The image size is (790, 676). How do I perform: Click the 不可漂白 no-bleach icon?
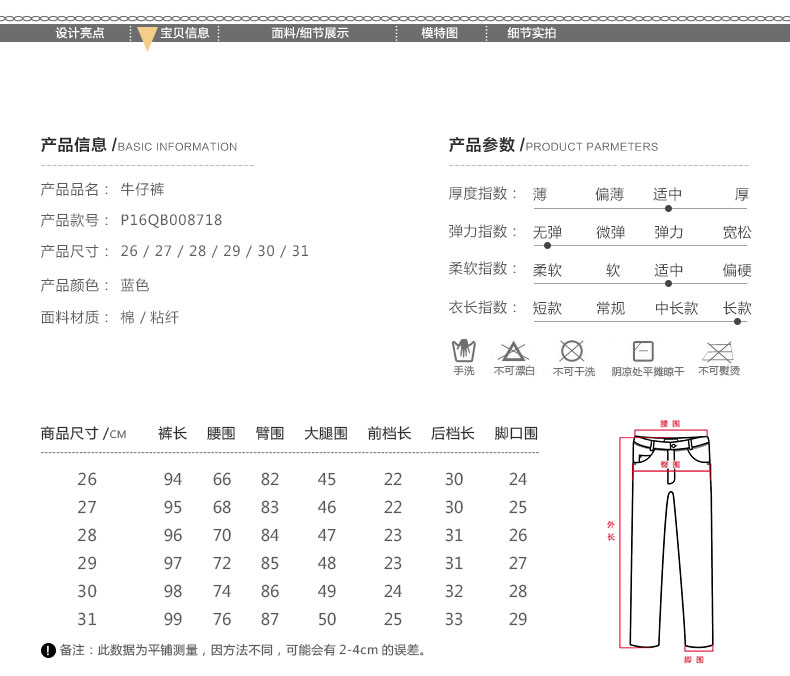coord(513,351)
